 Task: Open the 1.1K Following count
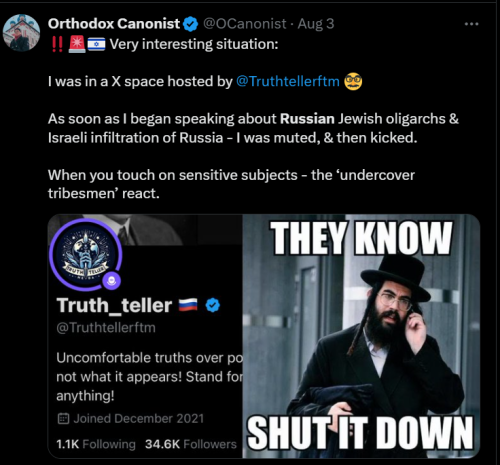coord(96,444)
